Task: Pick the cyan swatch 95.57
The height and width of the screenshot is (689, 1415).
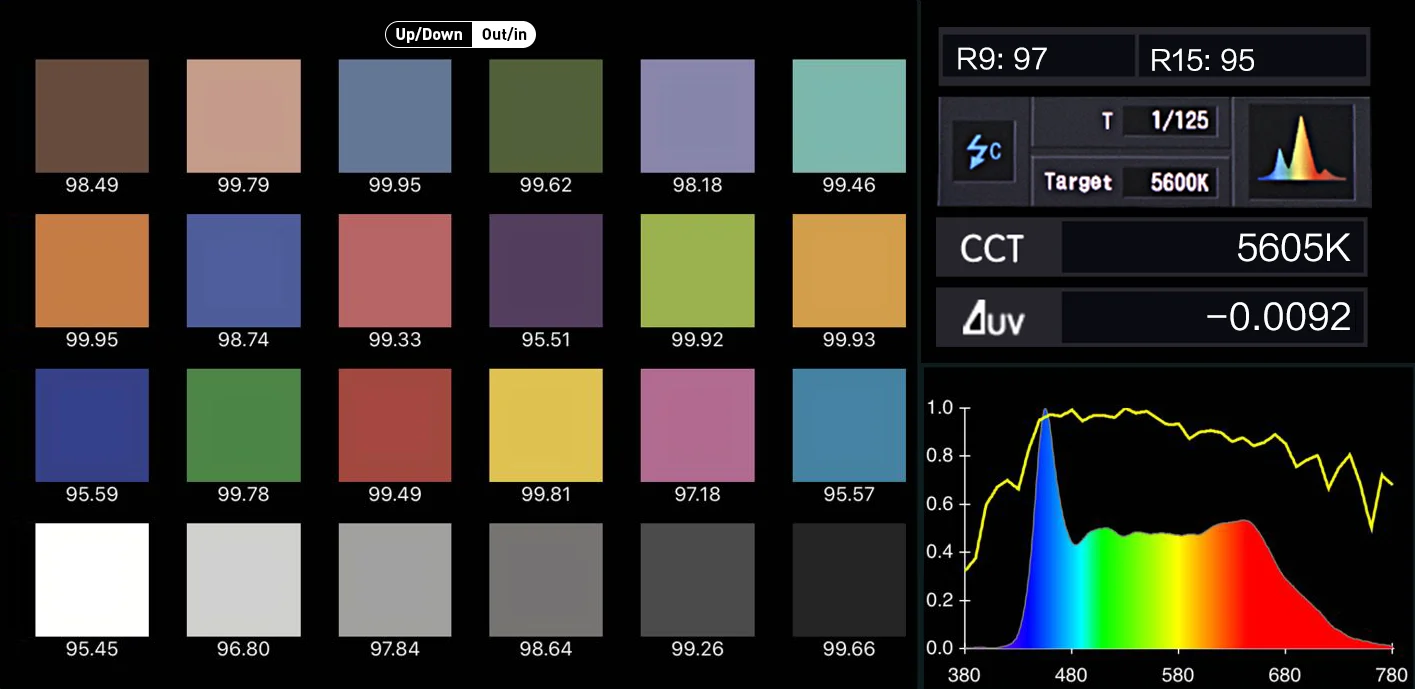Action: click(x=849, y=425)
